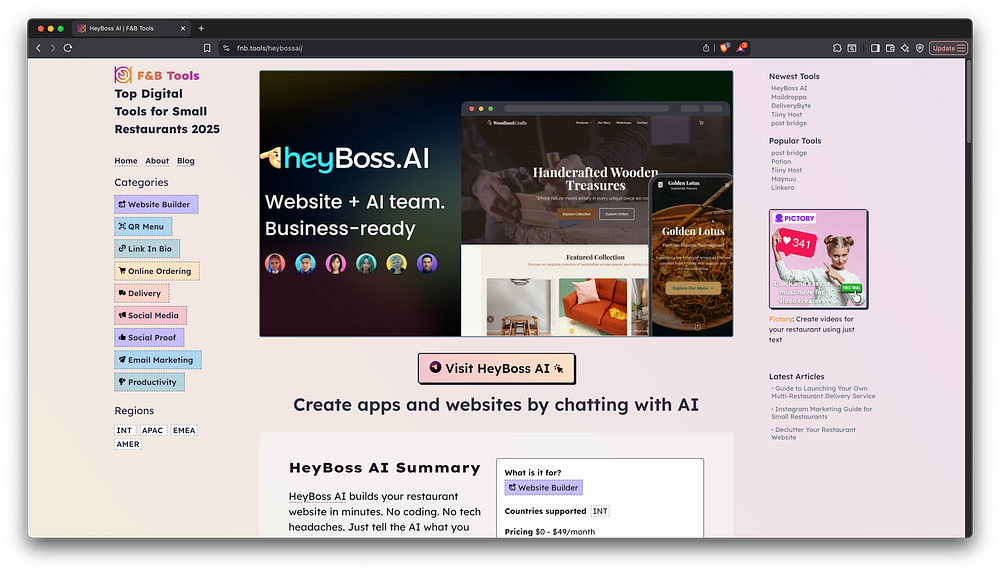Open Maildroppa under Newest Tools

tap(789, 97)
